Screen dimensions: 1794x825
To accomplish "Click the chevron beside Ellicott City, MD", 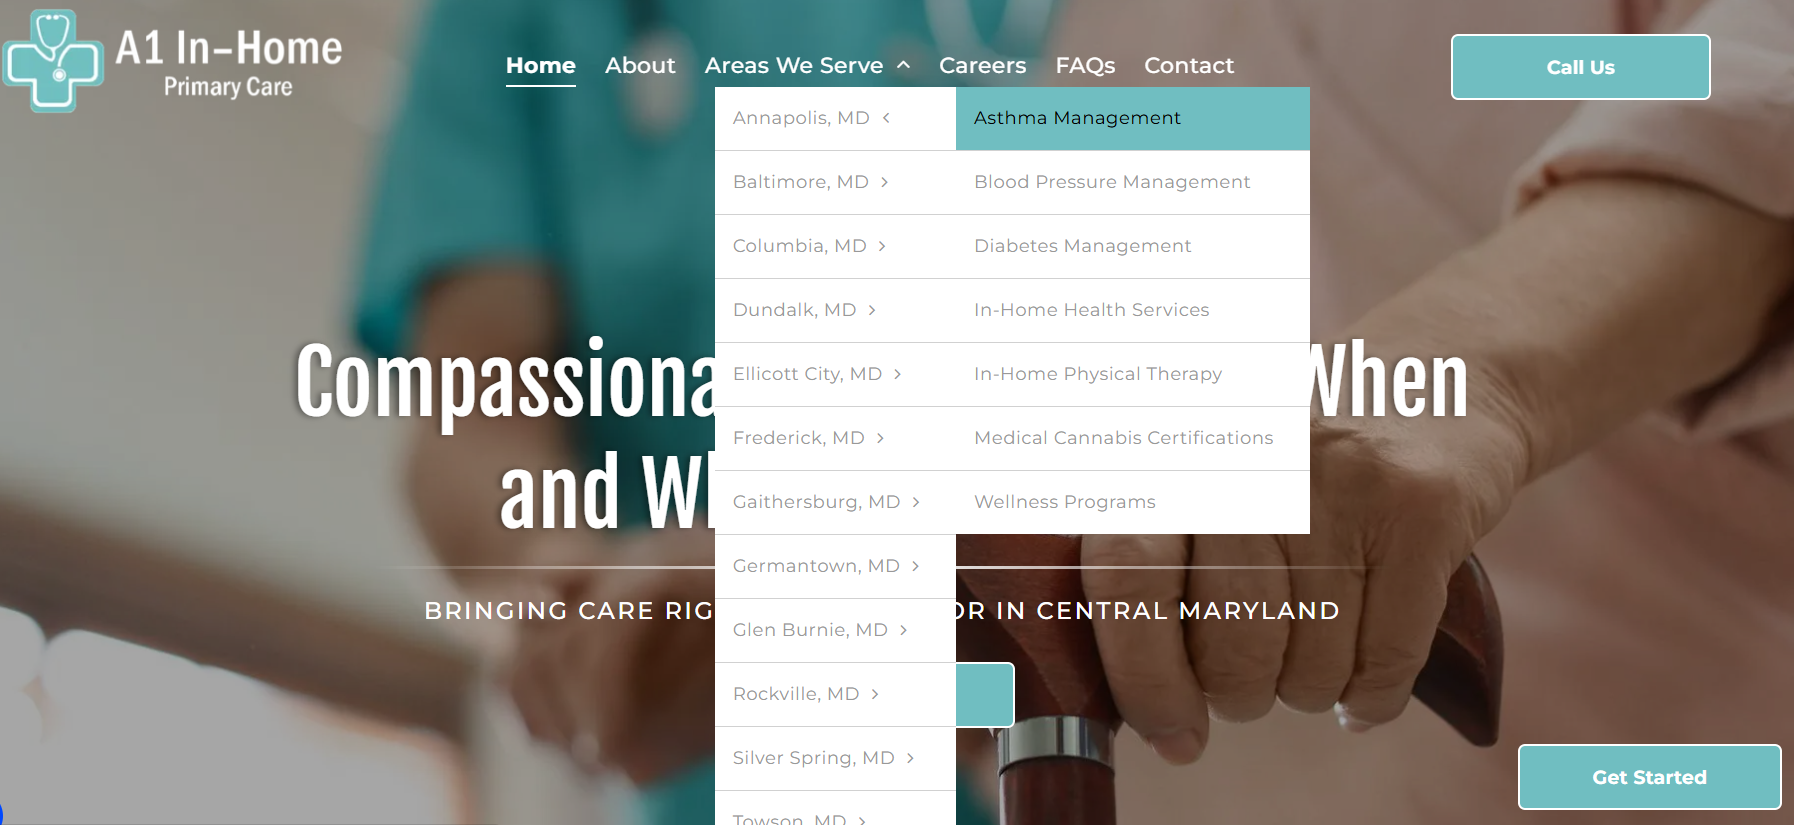I will click(x=897, y=374).
